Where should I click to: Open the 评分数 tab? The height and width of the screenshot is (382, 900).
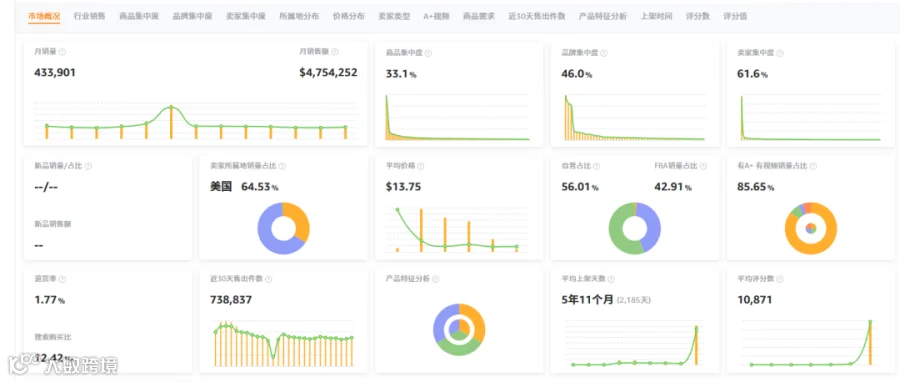pos(697,17)
